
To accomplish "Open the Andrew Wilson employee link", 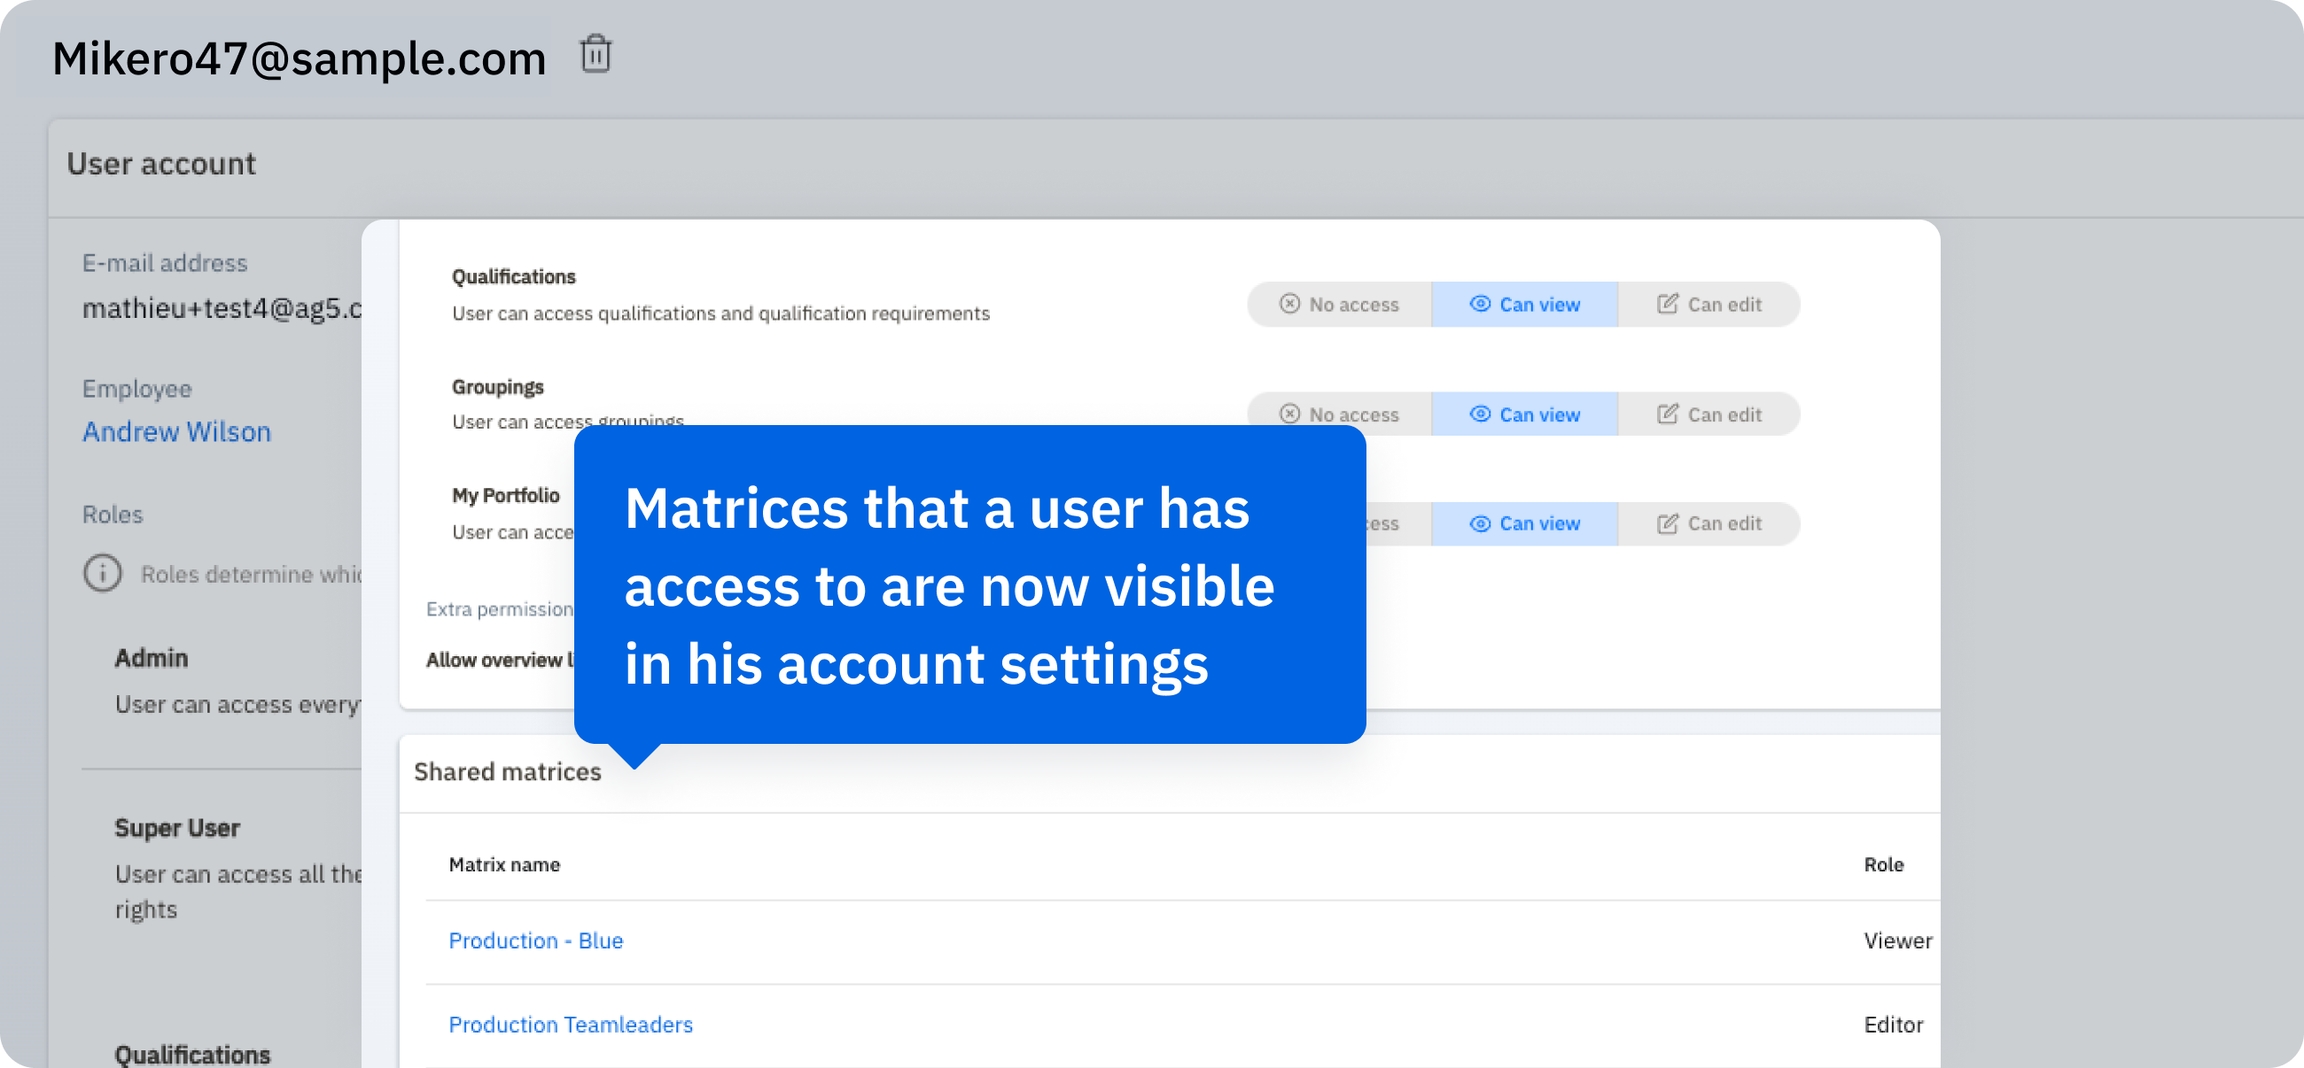I will click(x=176, y=432).
